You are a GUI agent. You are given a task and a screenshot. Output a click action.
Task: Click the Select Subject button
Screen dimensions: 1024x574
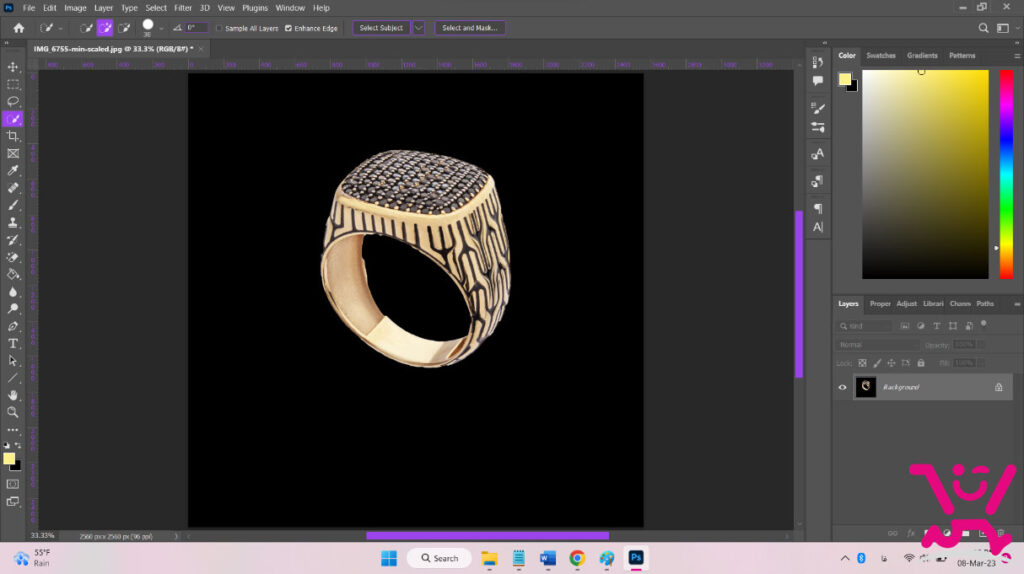381,28
